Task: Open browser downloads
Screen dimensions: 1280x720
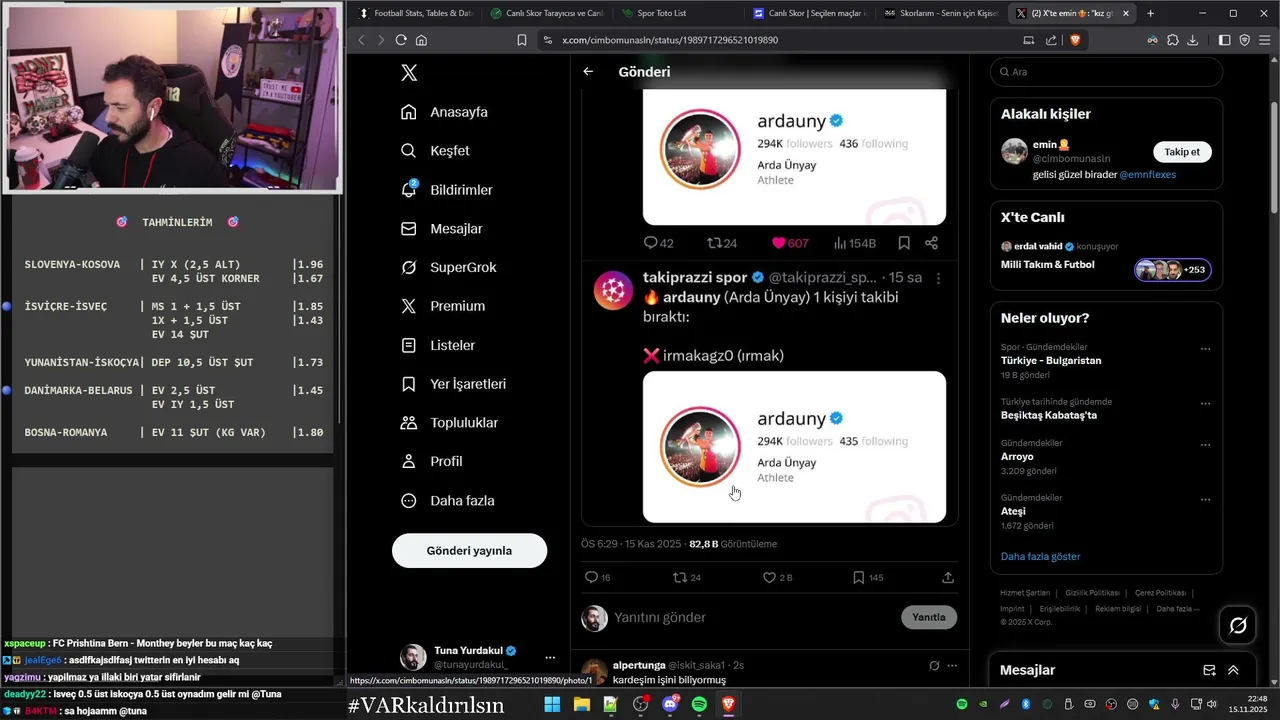Action: (1193, 40)
